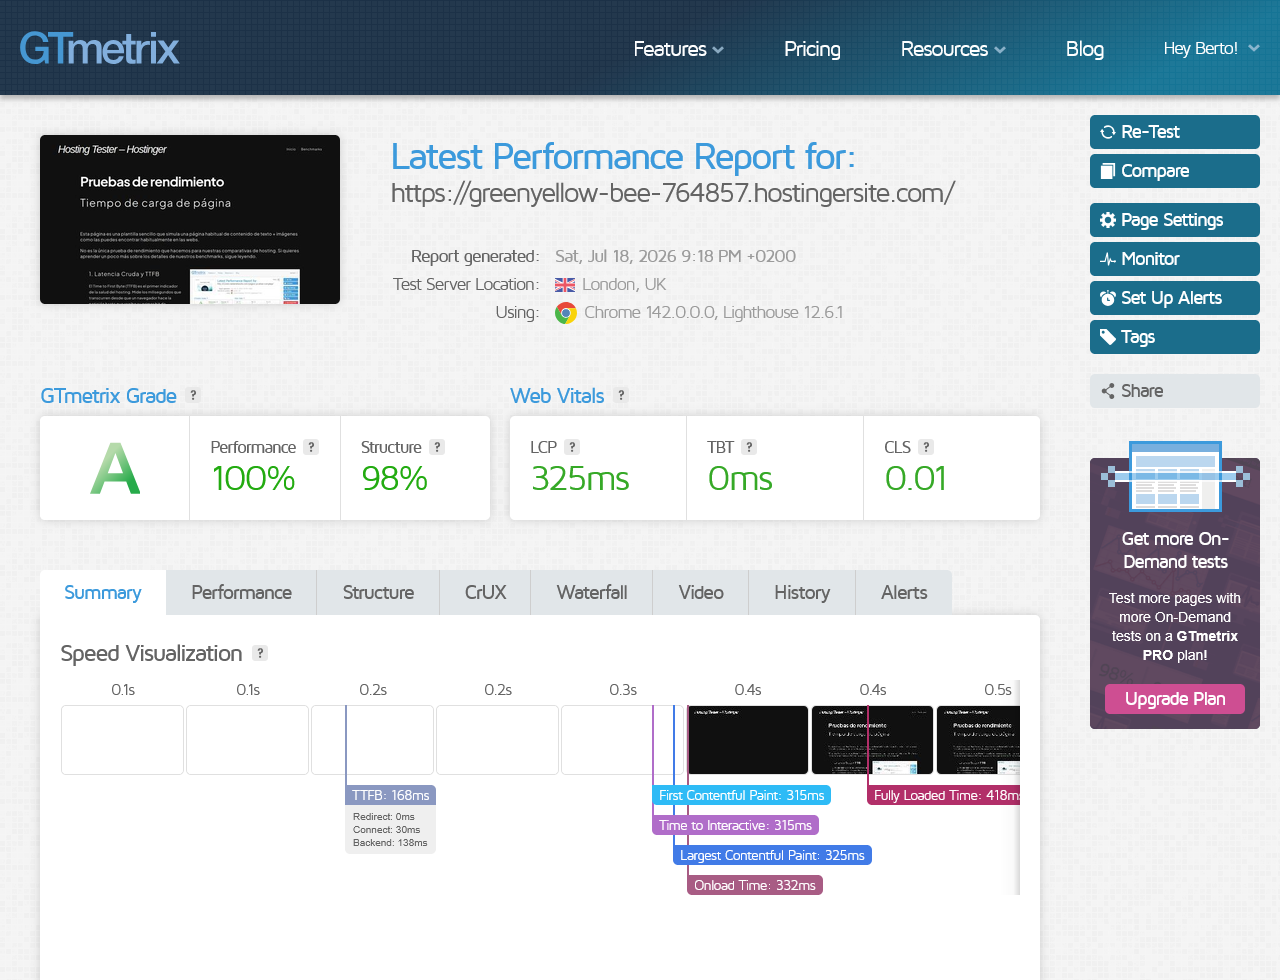Click the 100% Performance score
1280x980 pixels.
(253, 479)
